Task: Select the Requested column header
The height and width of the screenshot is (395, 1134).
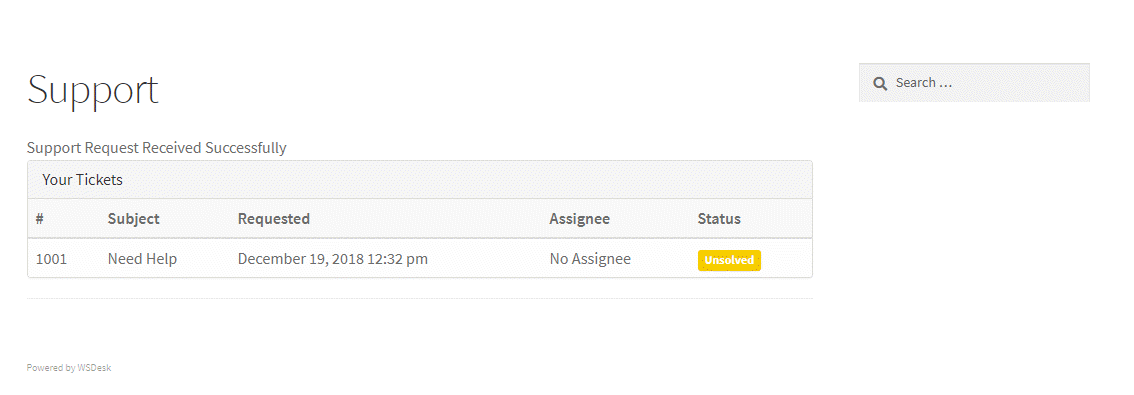Action: click(274, 218)
